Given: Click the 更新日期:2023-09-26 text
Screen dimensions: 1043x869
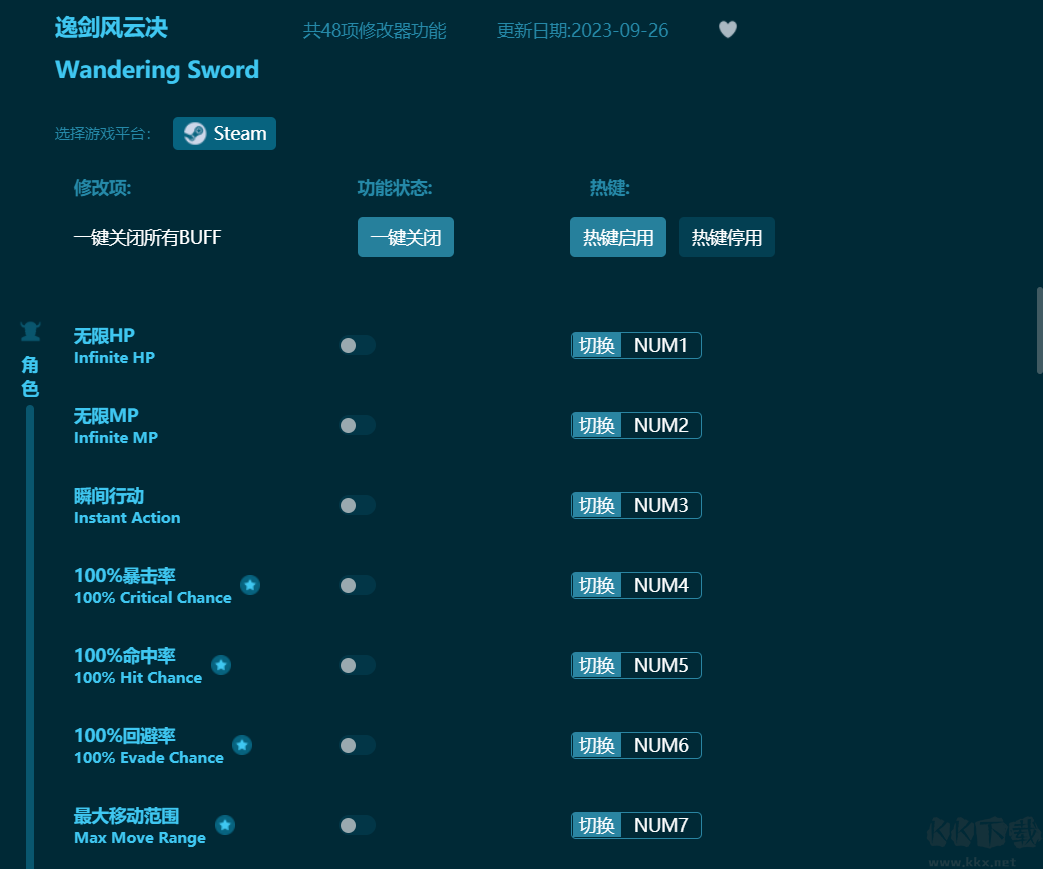Looking at the screenshot, I should pos(583,31).
